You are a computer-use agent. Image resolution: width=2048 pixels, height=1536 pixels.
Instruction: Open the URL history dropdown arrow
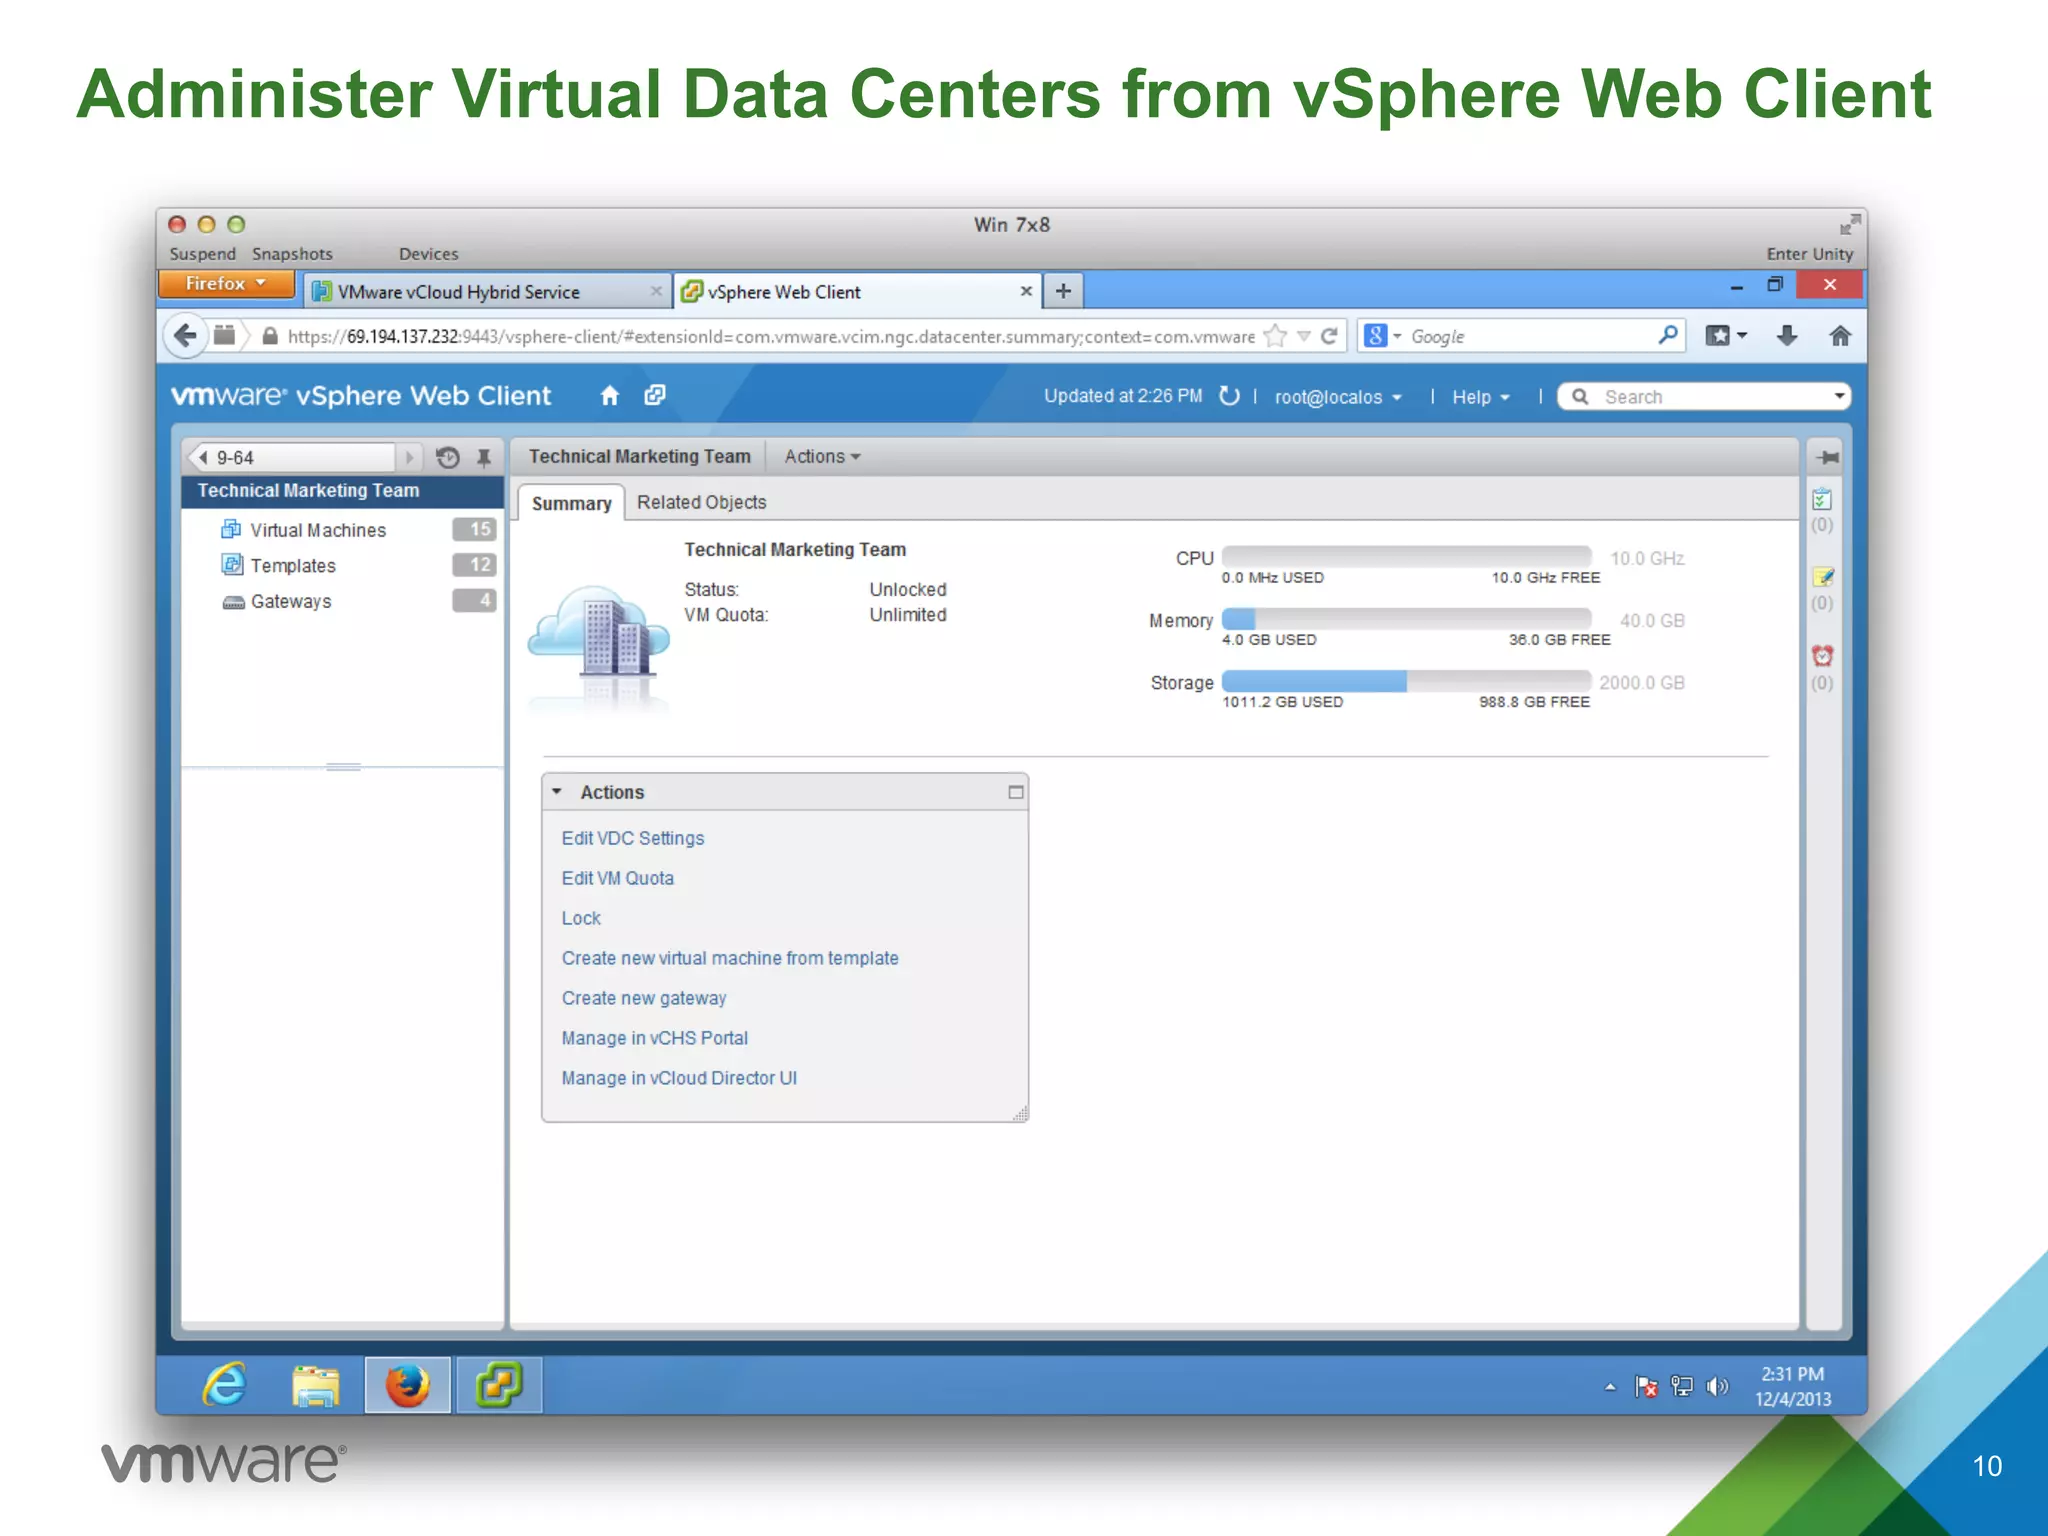[1303, 336]
